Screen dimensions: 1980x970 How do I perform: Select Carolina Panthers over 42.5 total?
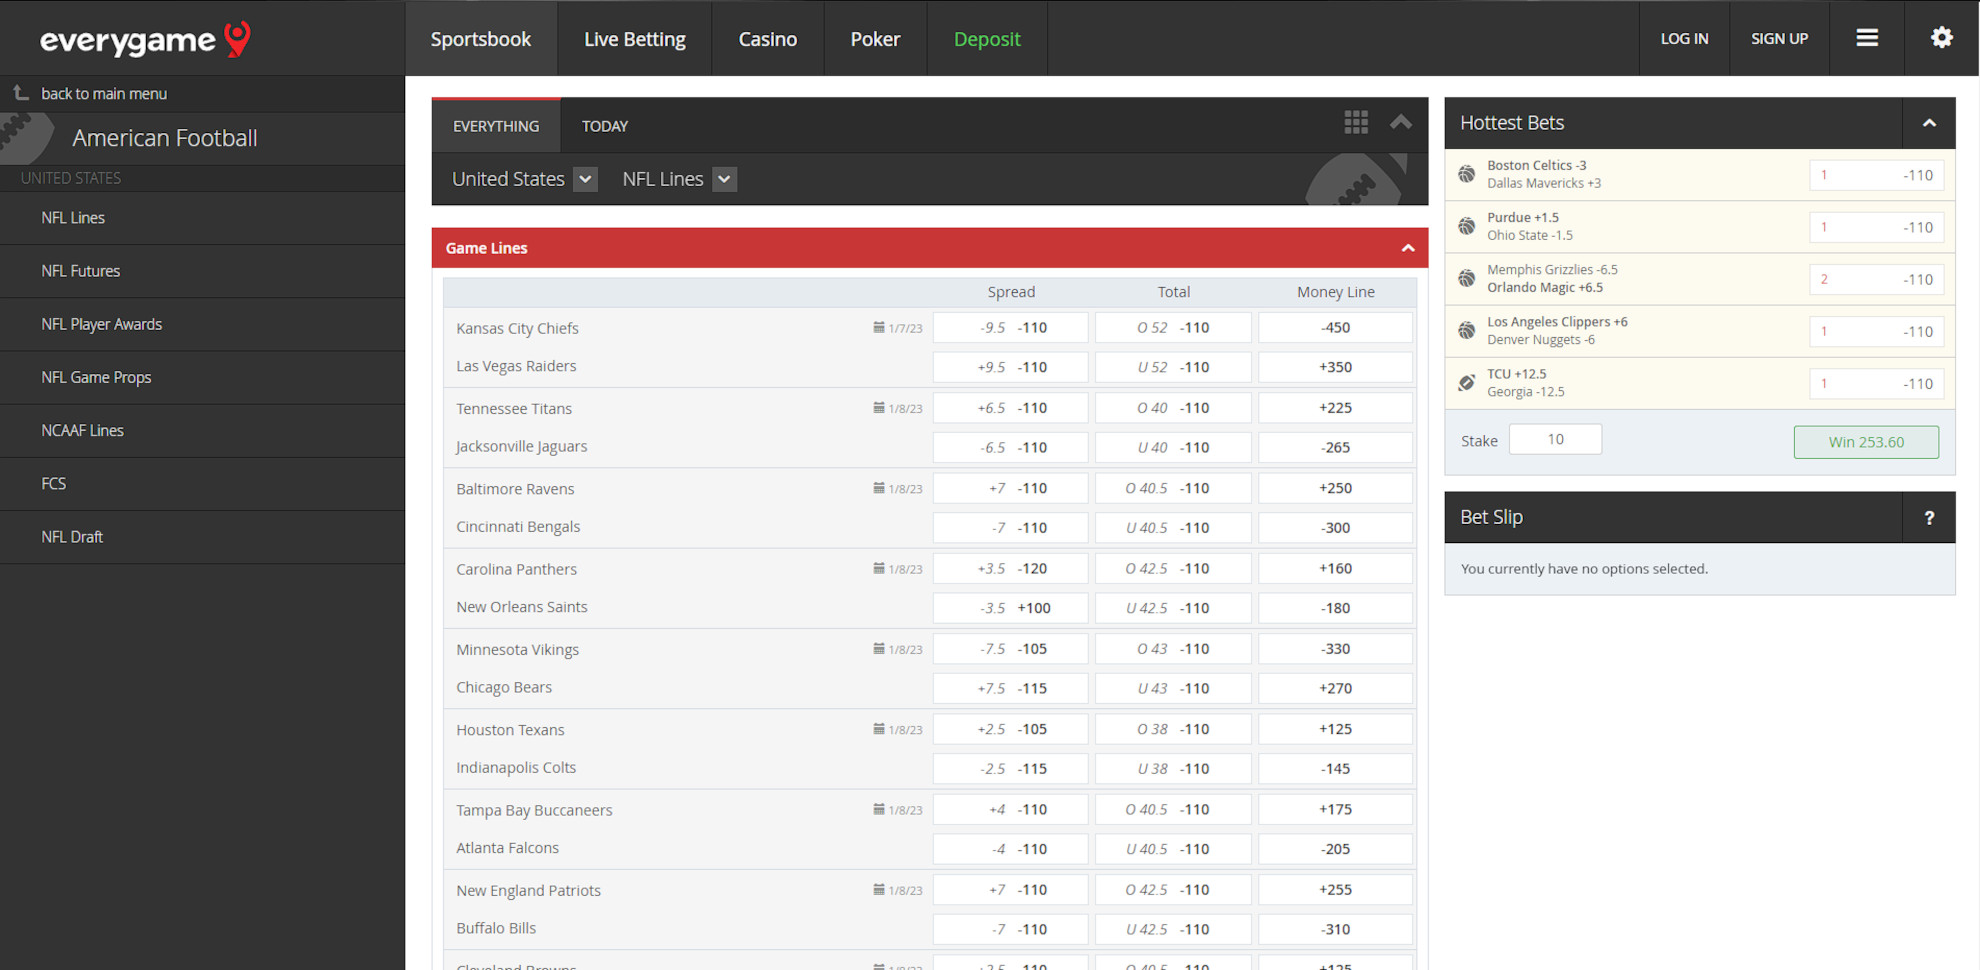click(1173, 568)
